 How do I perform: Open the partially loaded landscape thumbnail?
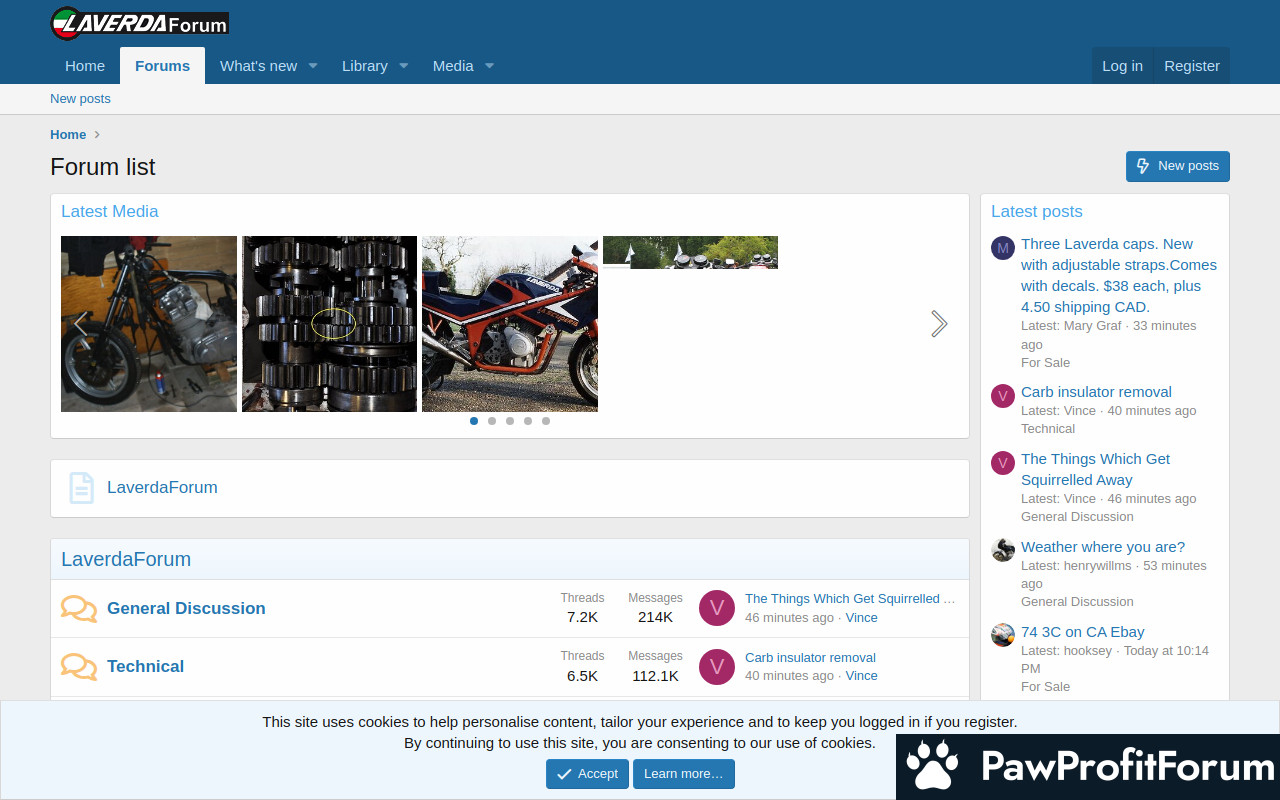(690, 252)
